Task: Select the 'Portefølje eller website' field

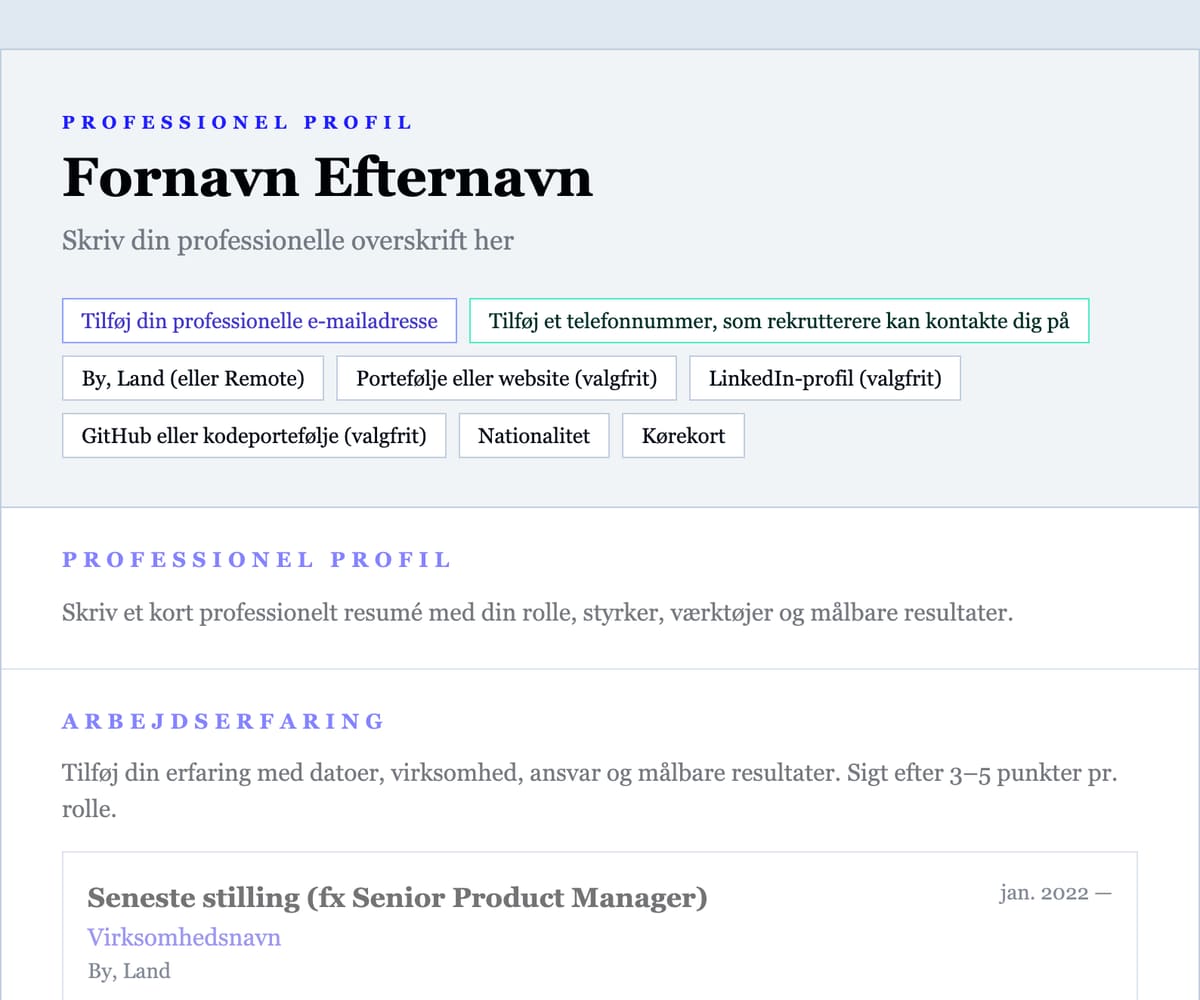Action: click(x=506, y=379)
